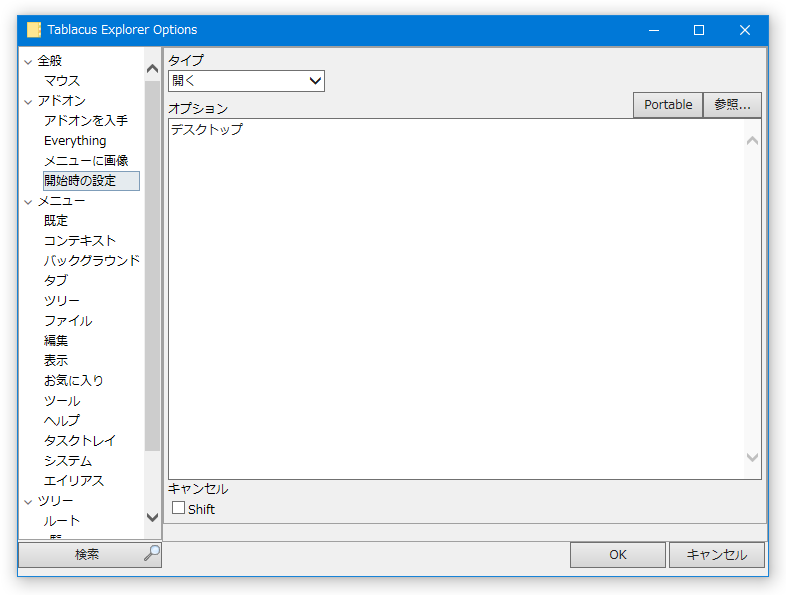The height and width of the screenshot is (595, 786).
Task: Select ファイル in the tree
Action: (68, 321)
